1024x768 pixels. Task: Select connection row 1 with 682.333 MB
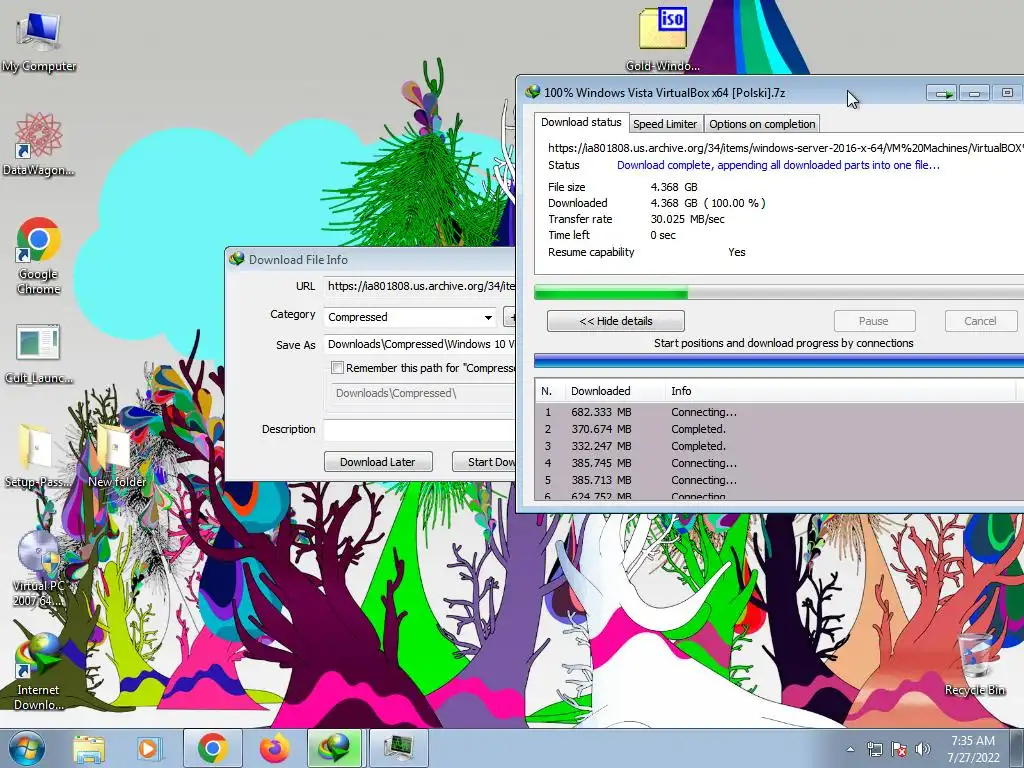pos(779,412)
